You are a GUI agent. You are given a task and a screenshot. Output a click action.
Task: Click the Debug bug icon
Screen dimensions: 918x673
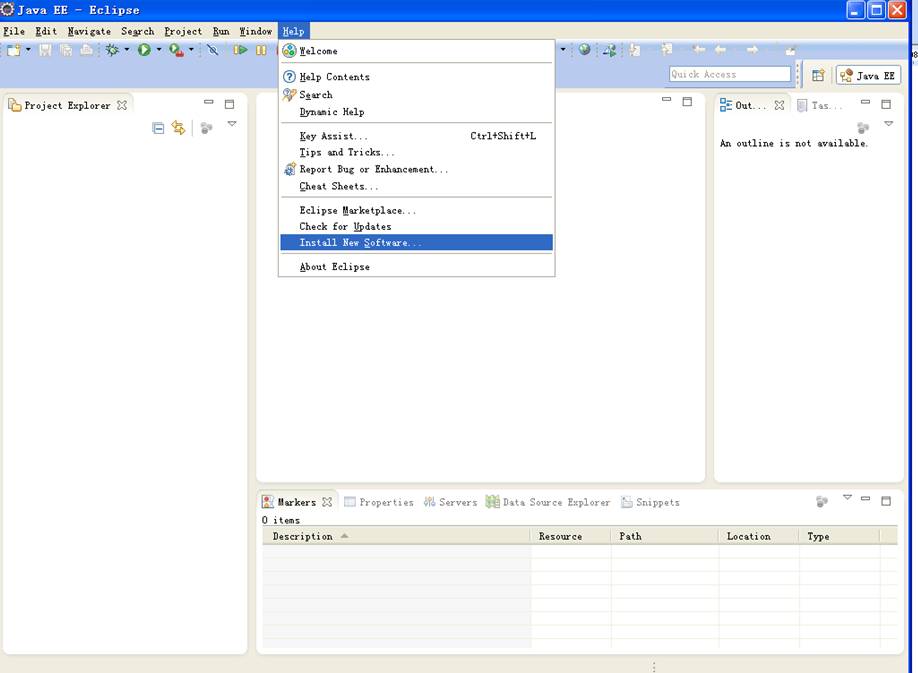112,50
